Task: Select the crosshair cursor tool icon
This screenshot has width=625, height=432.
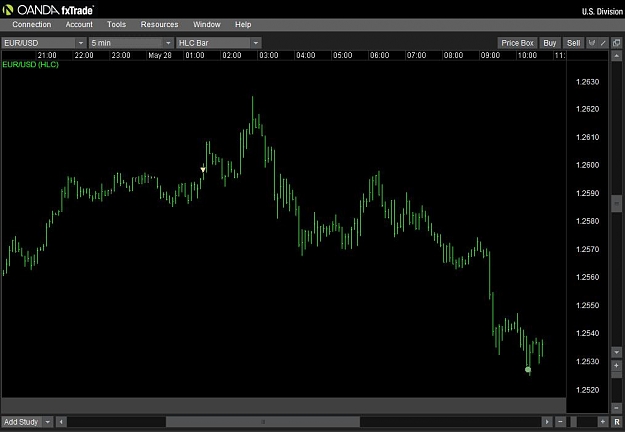Action: point(592,43)
